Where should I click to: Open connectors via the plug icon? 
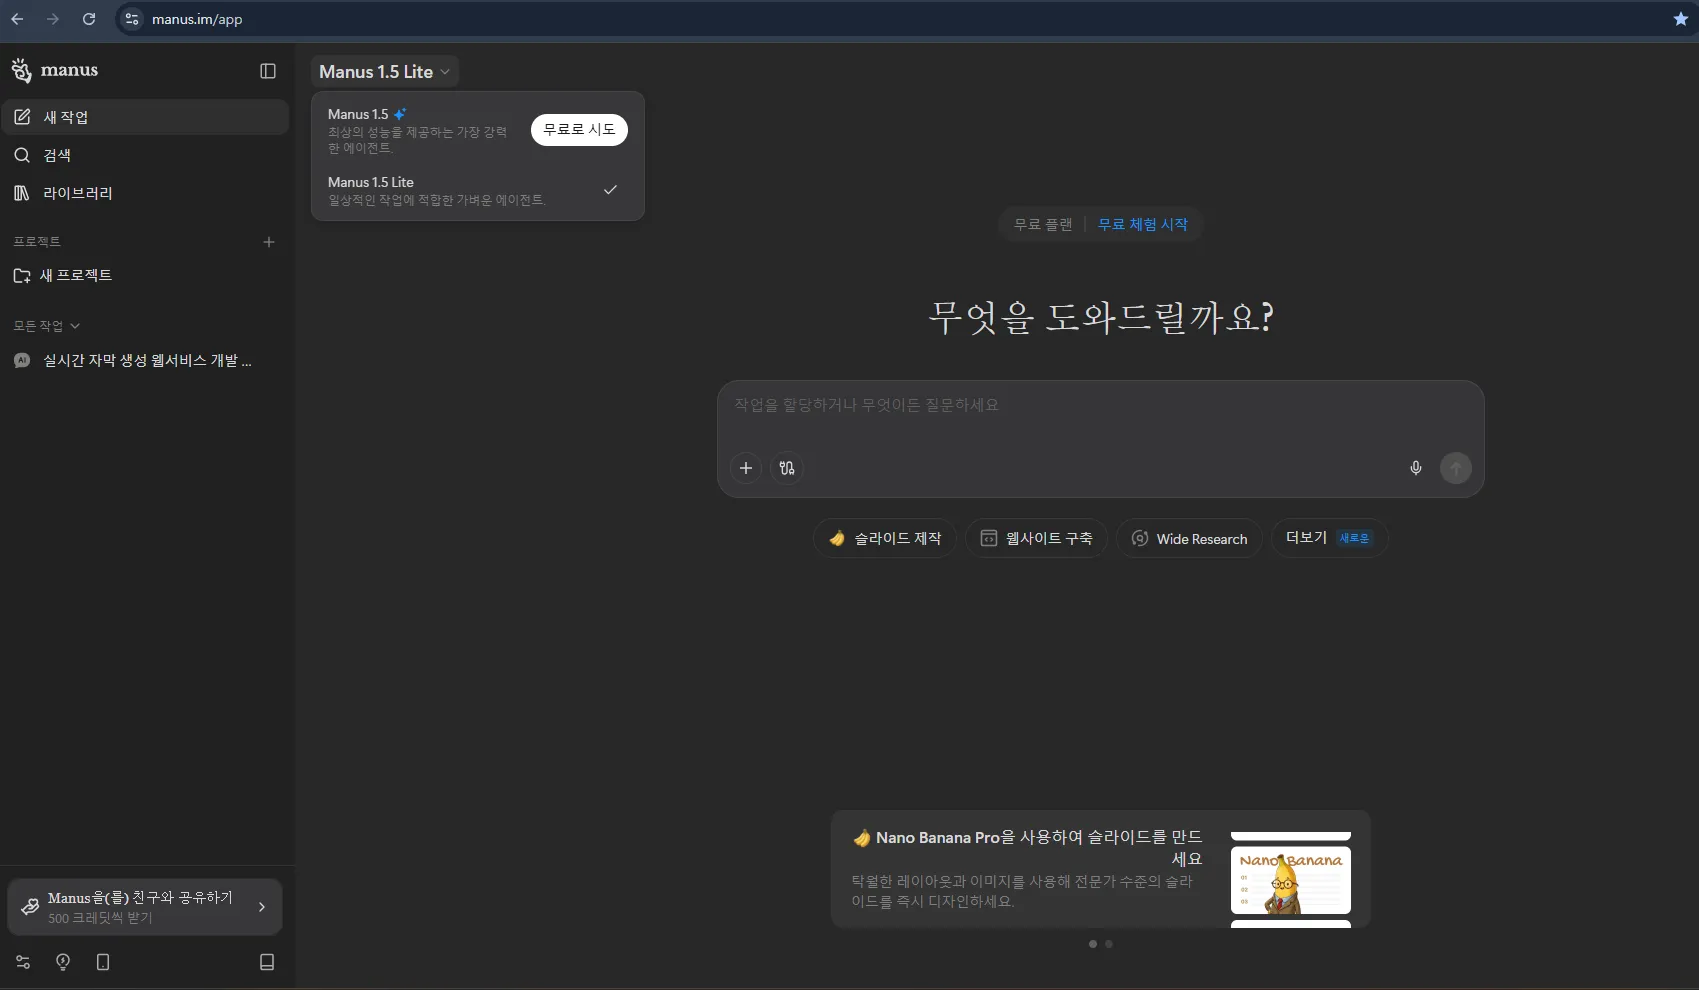tap(786, 468)
